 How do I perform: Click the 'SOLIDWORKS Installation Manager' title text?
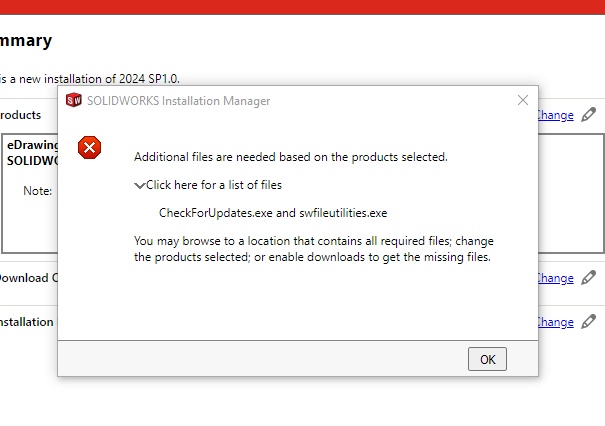coord(178,101)
